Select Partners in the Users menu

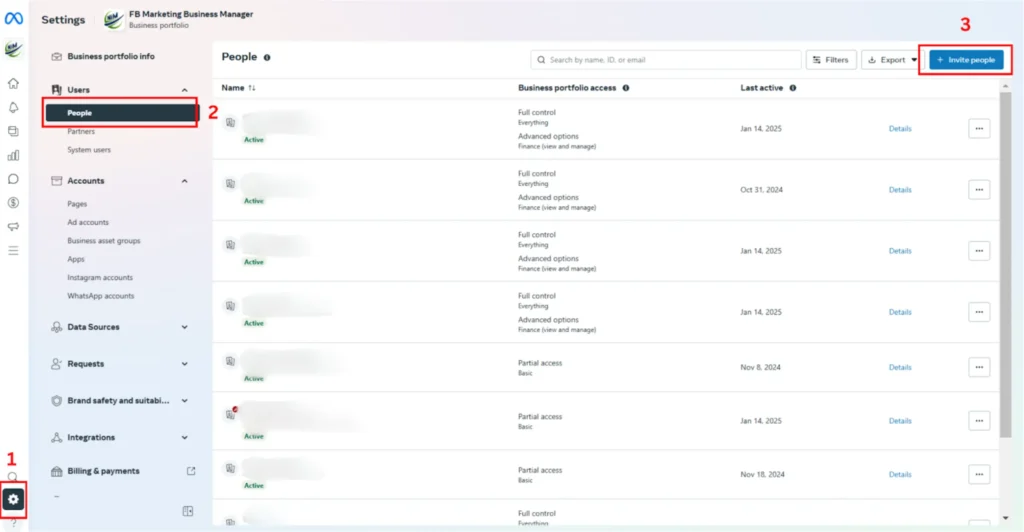(81, 131)
